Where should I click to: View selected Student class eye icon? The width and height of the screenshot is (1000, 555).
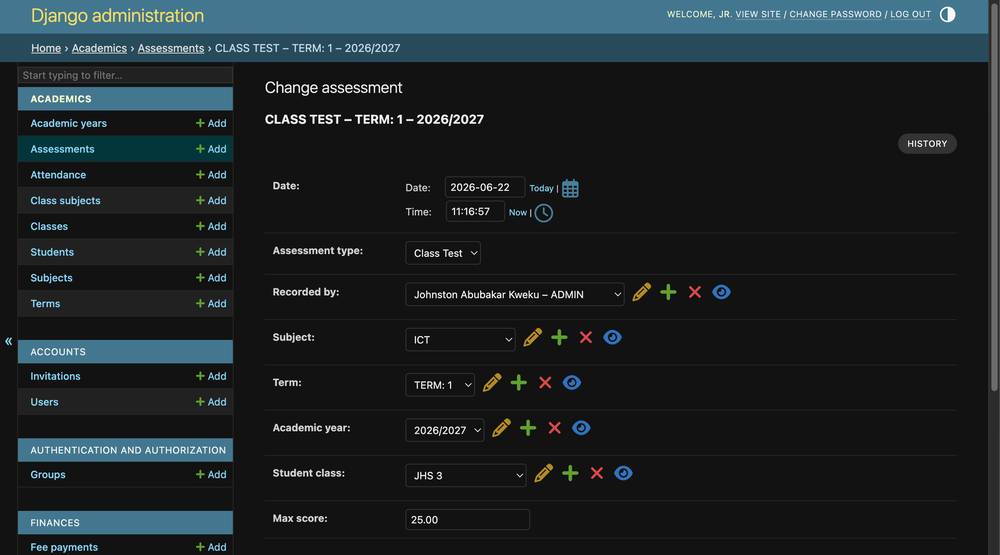pyautogui.click(x=623, y=473)
